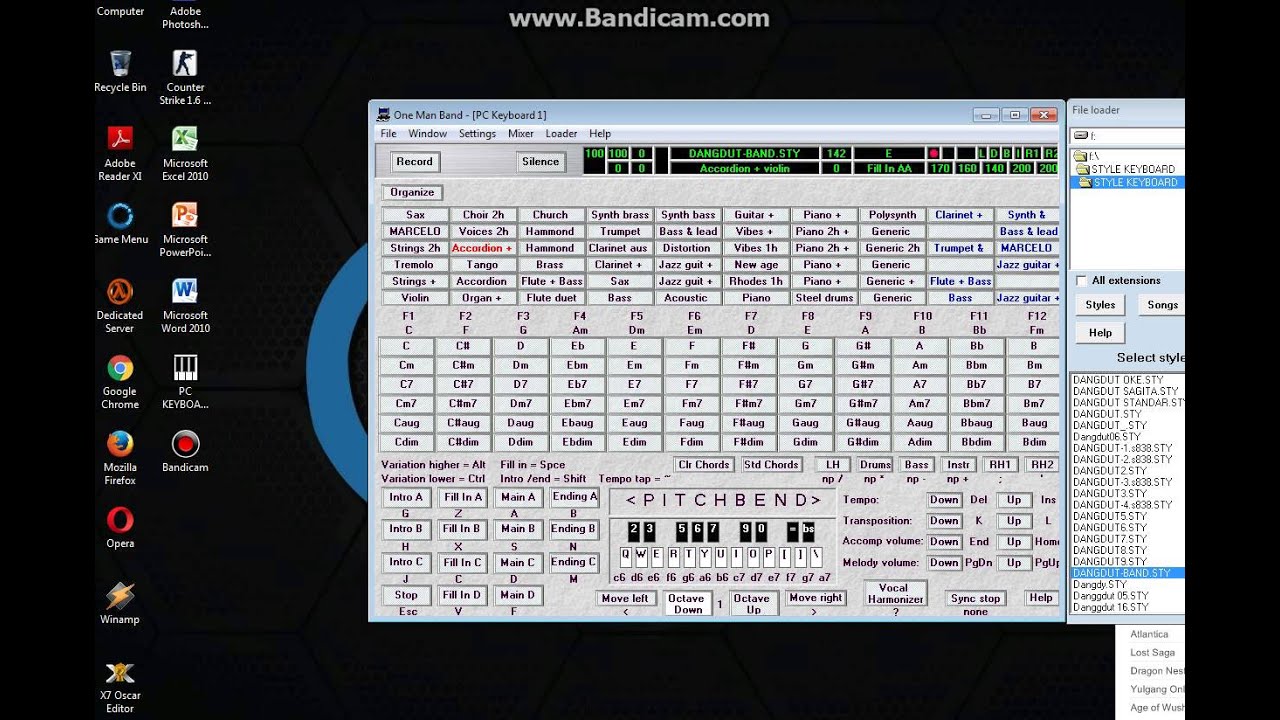Click the Octave Up button
The width and height of the screenshot is (1280, 720).
752,604
